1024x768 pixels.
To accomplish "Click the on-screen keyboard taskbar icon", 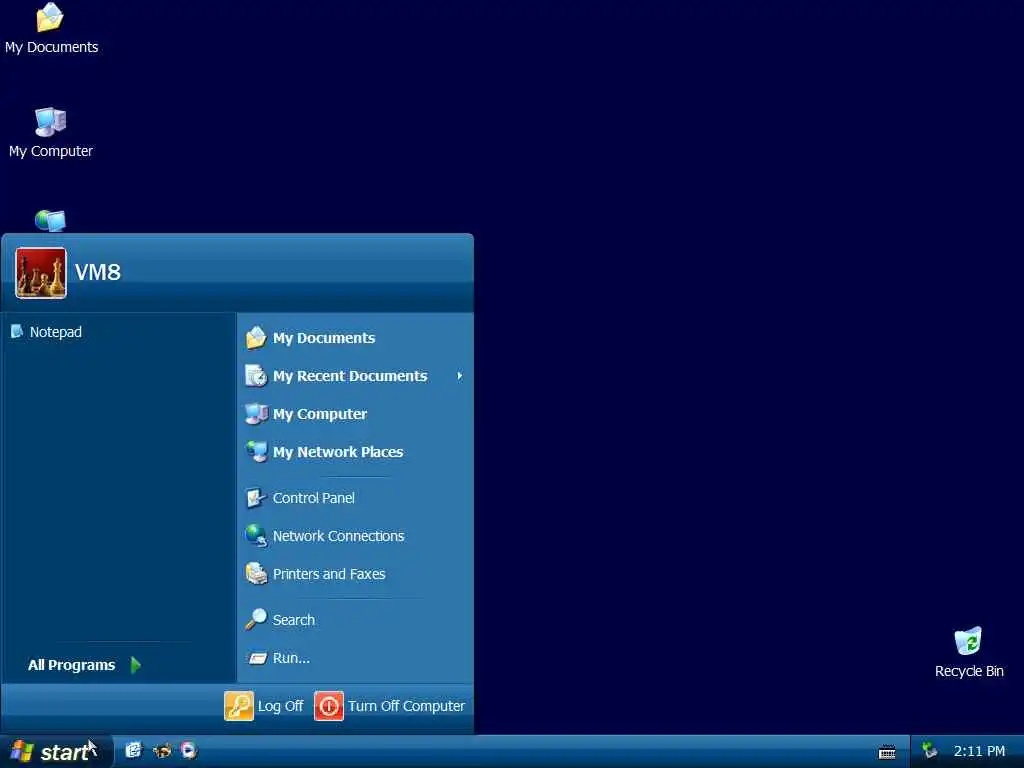I will [887, 752].
